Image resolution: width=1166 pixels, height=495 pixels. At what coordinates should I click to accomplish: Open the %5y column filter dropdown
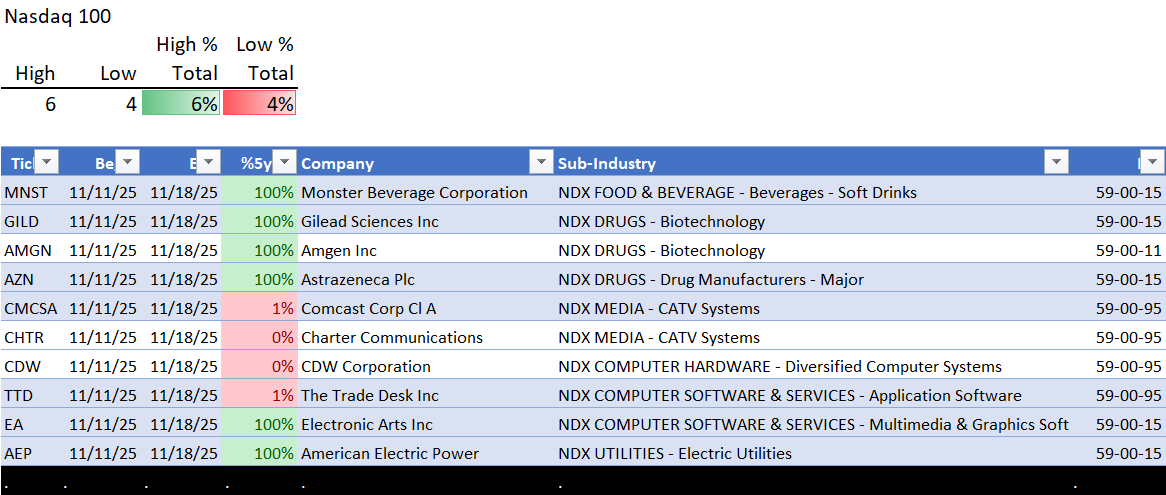coord(285,163)
